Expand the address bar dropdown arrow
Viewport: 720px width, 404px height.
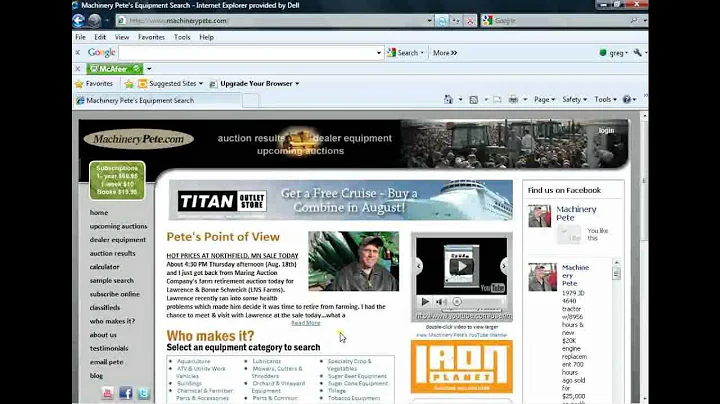pos(429,21)
